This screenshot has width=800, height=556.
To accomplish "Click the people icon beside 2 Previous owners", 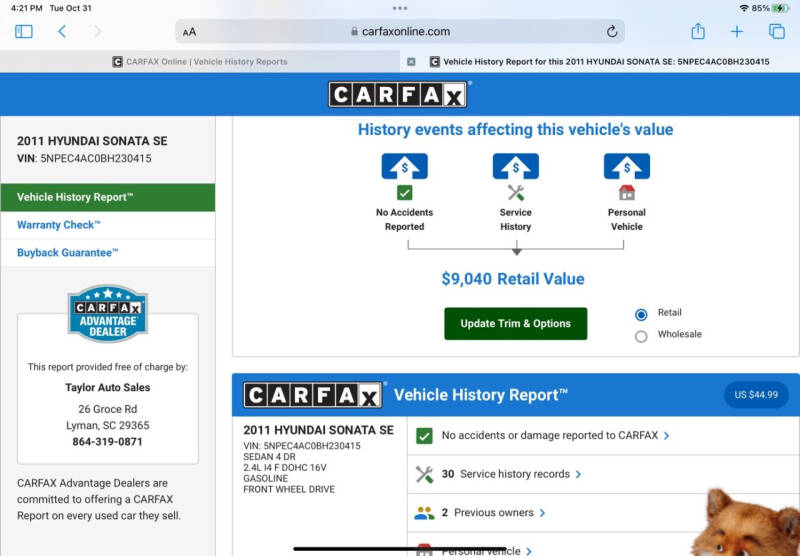I will (424, 513).
